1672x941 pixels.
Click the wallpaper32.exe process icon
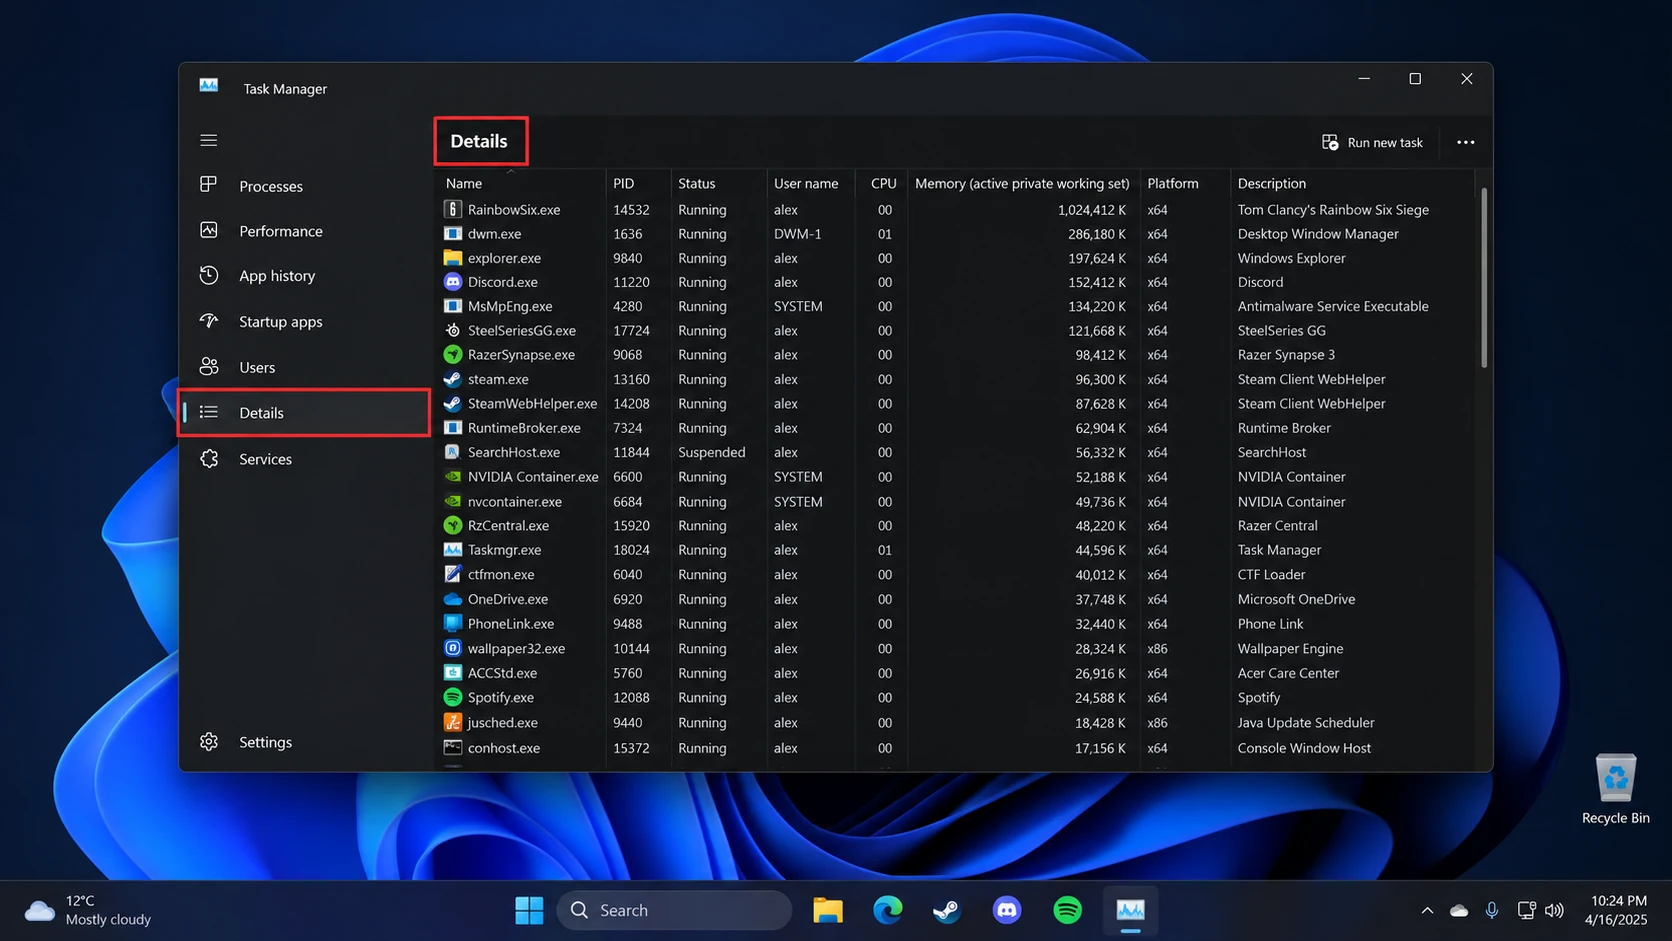pos(452,648)
